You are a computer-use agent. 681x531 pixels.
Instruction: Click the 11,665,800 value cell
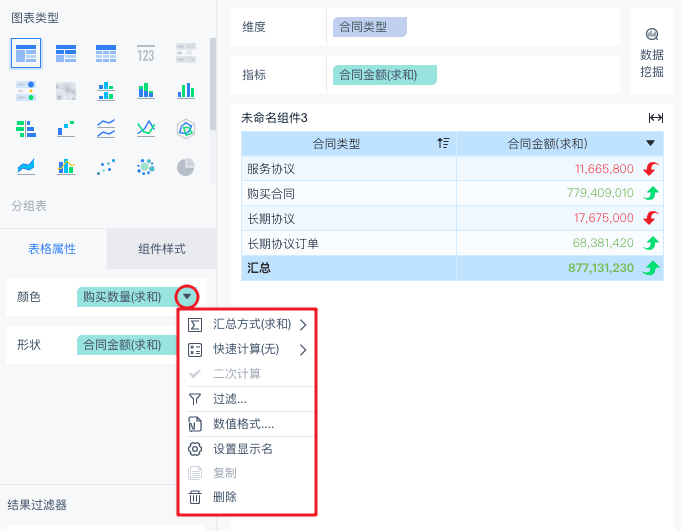click(x=560, y=168)
